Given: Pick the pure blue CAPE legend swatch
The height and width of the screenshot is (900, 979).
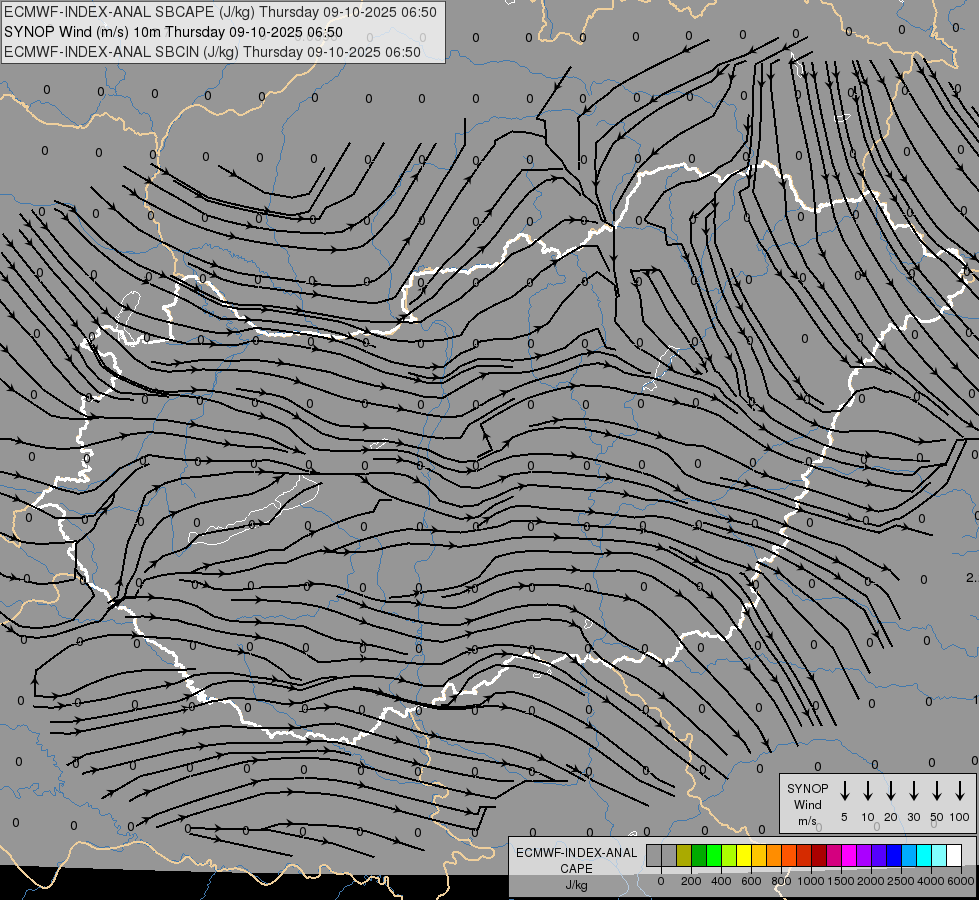Looking at the screenshot, I should [x=895, y=856].
